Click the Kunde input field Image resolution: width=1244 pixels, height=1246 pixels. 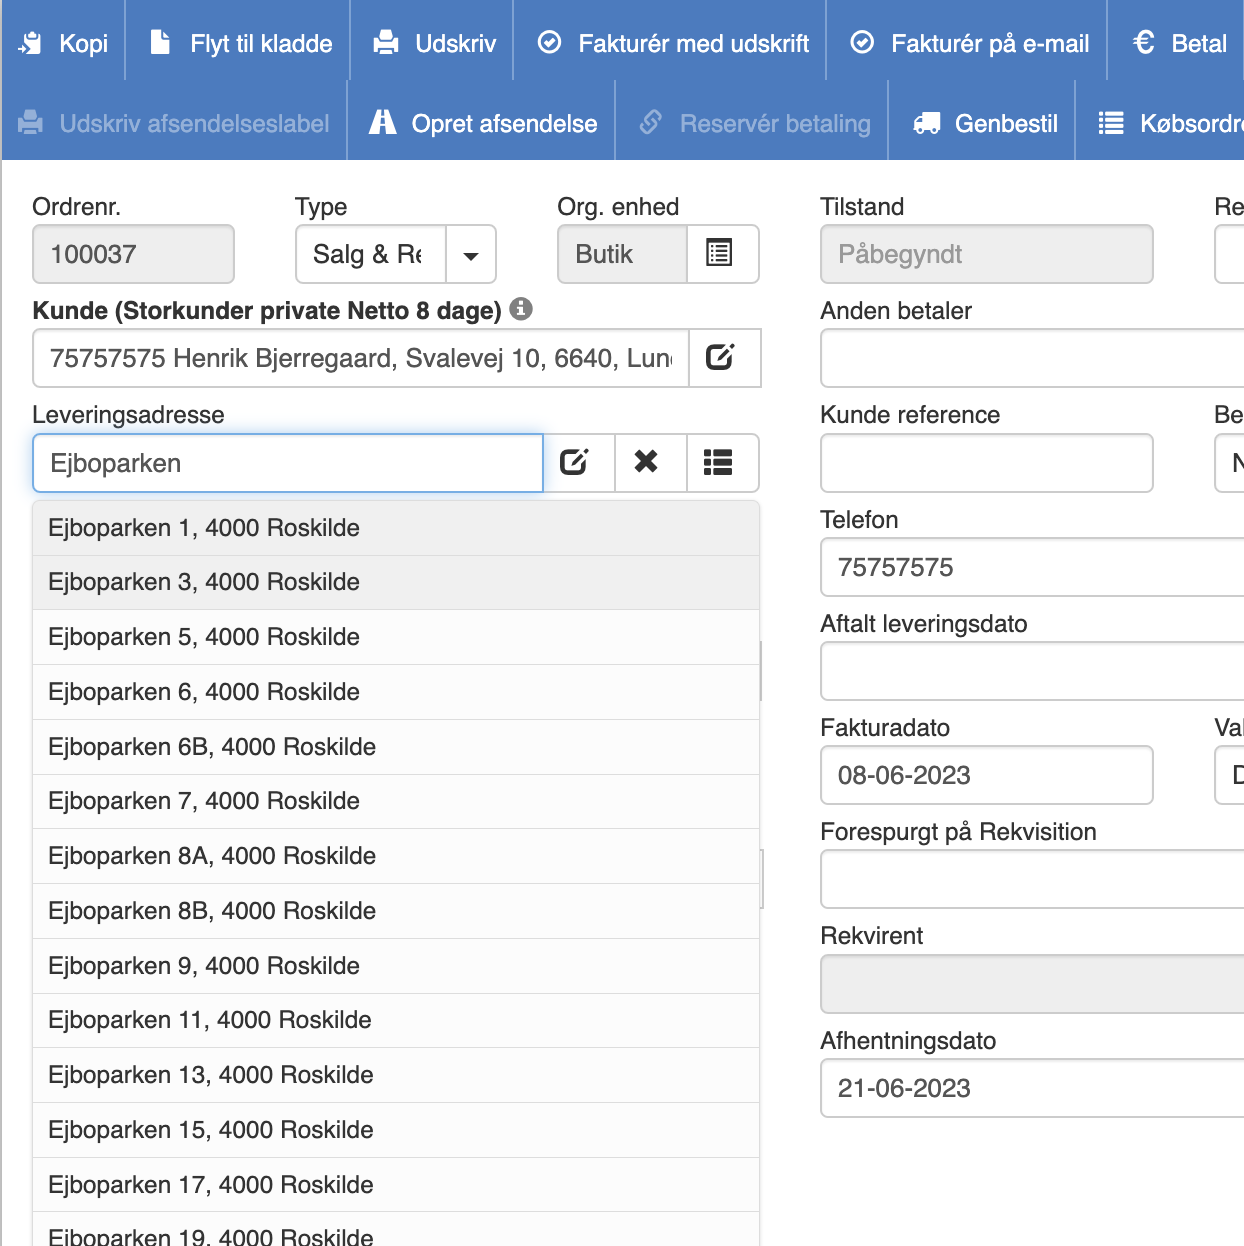pos(361,358)
